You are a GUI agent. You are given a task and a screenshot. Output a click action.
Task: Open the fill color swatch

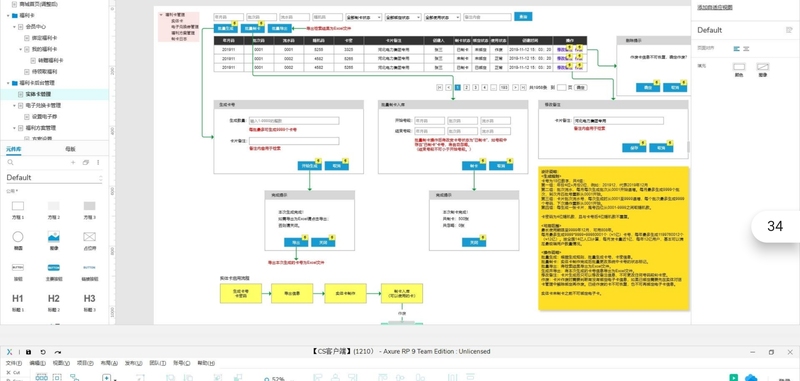(739, 67)
